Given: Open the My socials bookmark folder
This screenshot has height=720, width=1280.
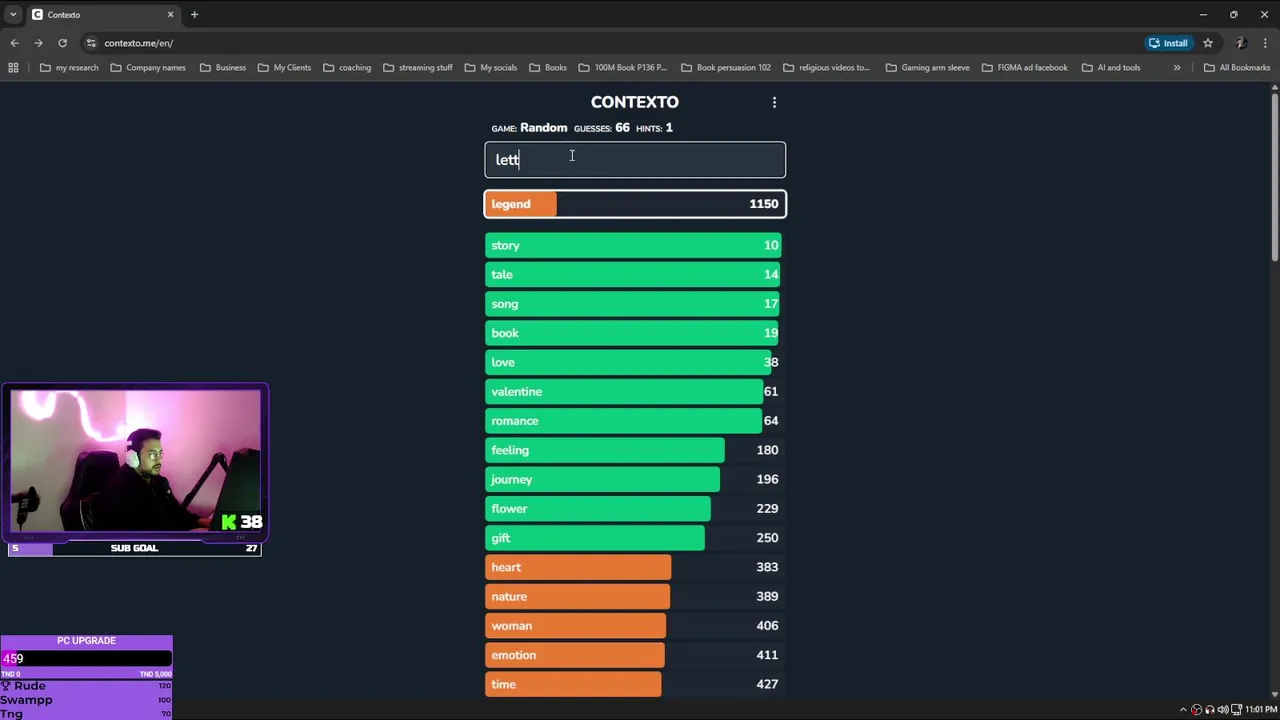Looking at the screenshot, I should click(491, 68).
